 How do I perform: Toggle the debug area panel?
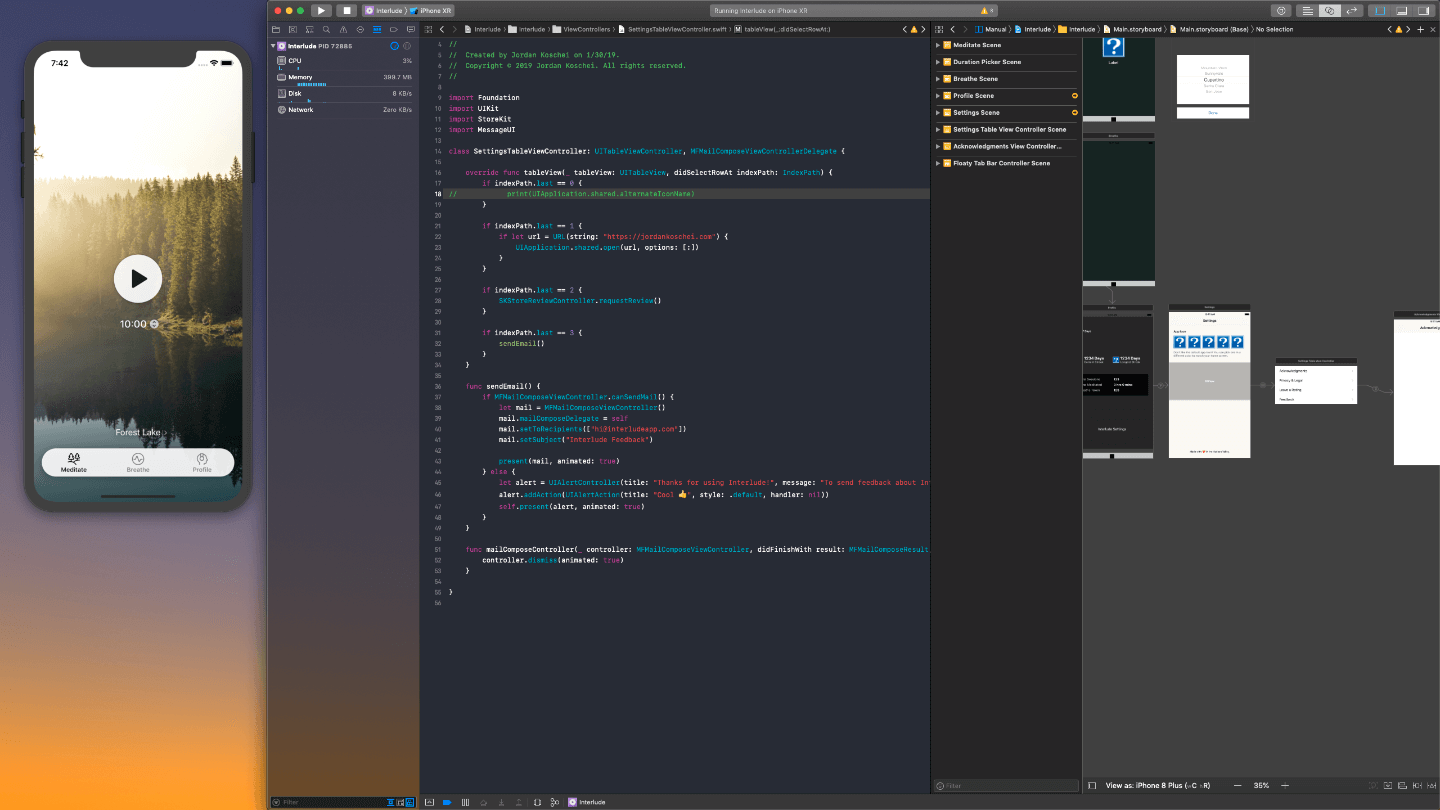1400,10
